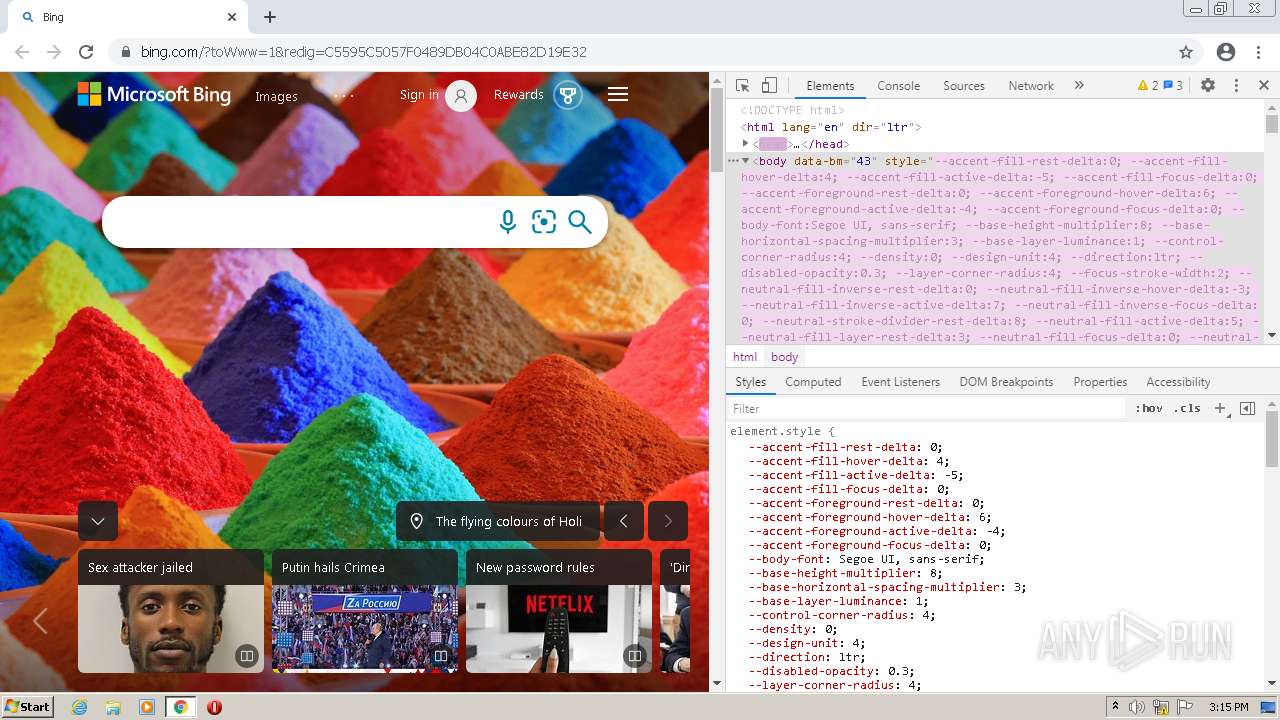Open File Explorer from taskbar
Viewport: 1280px width, 720px height.
pos(113,707)
